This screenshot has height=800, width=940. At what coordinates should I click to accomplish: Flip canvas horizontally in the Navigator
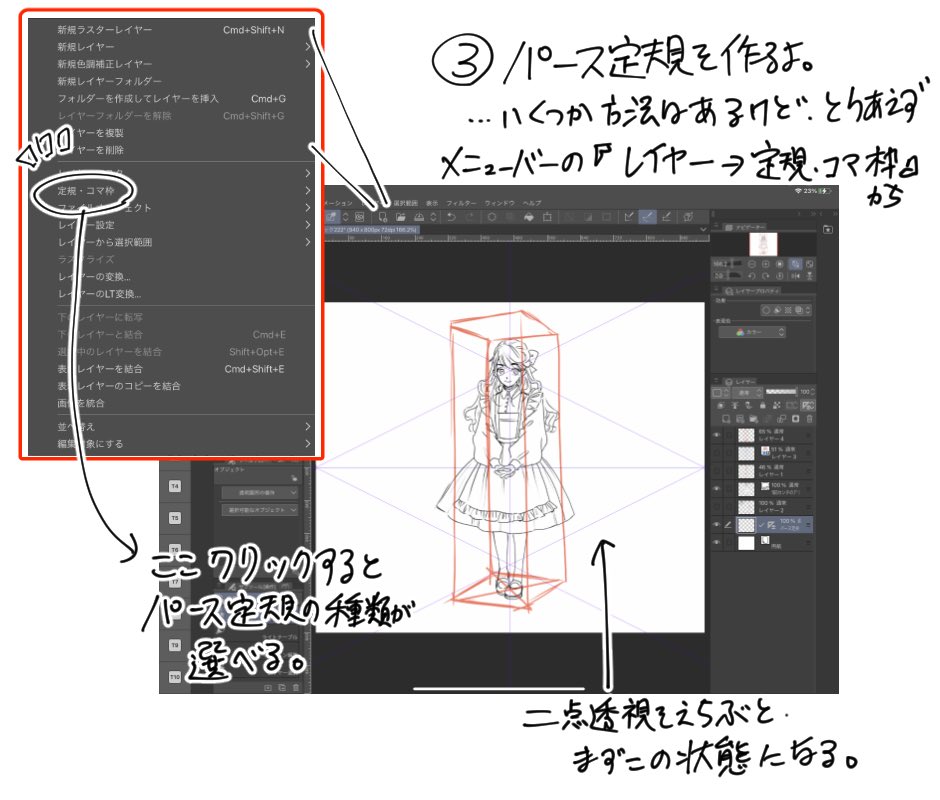pos(796,276)
